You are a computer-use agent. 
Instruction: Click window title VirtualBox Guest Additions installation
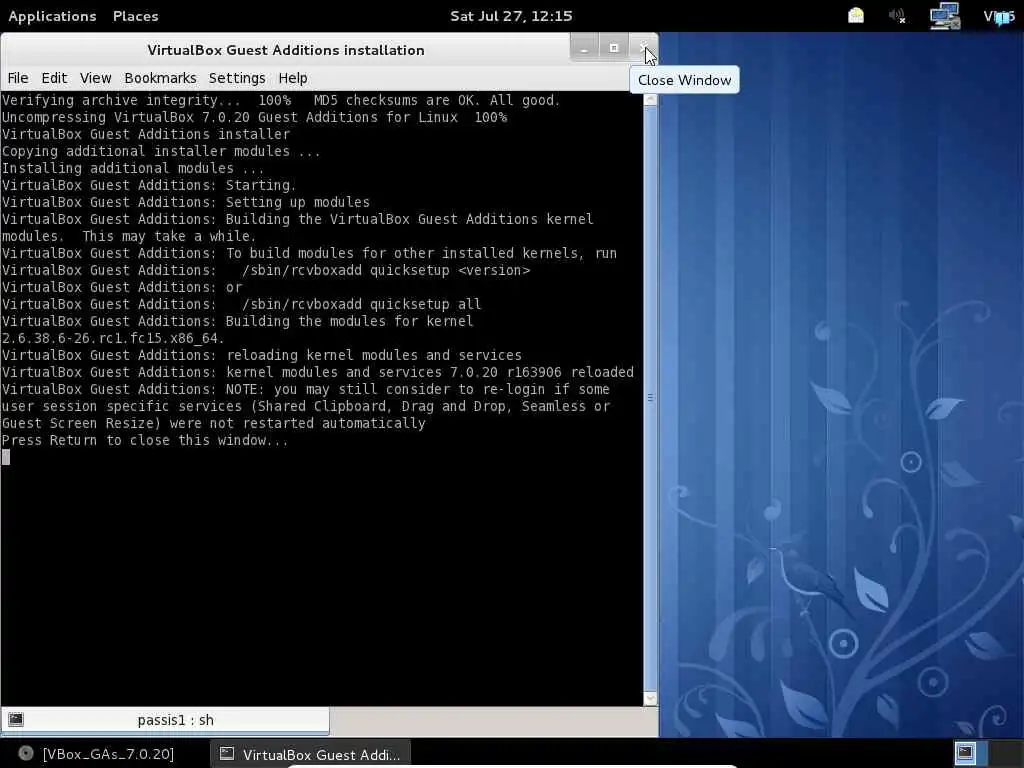tap(286, 50)
